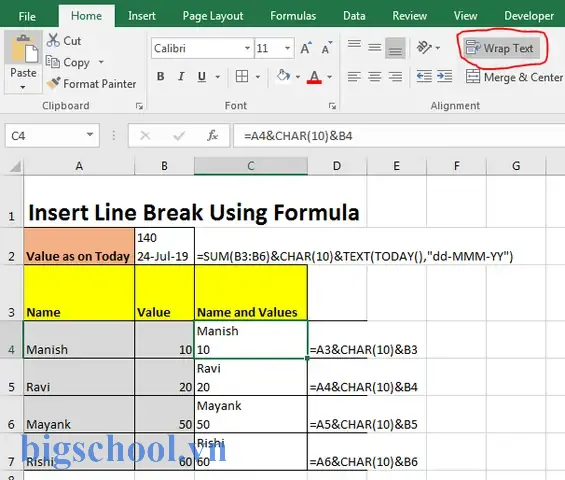Open the font size 11 dropdown
This screenshot has height=480, width=565.
tap(287, 48)
